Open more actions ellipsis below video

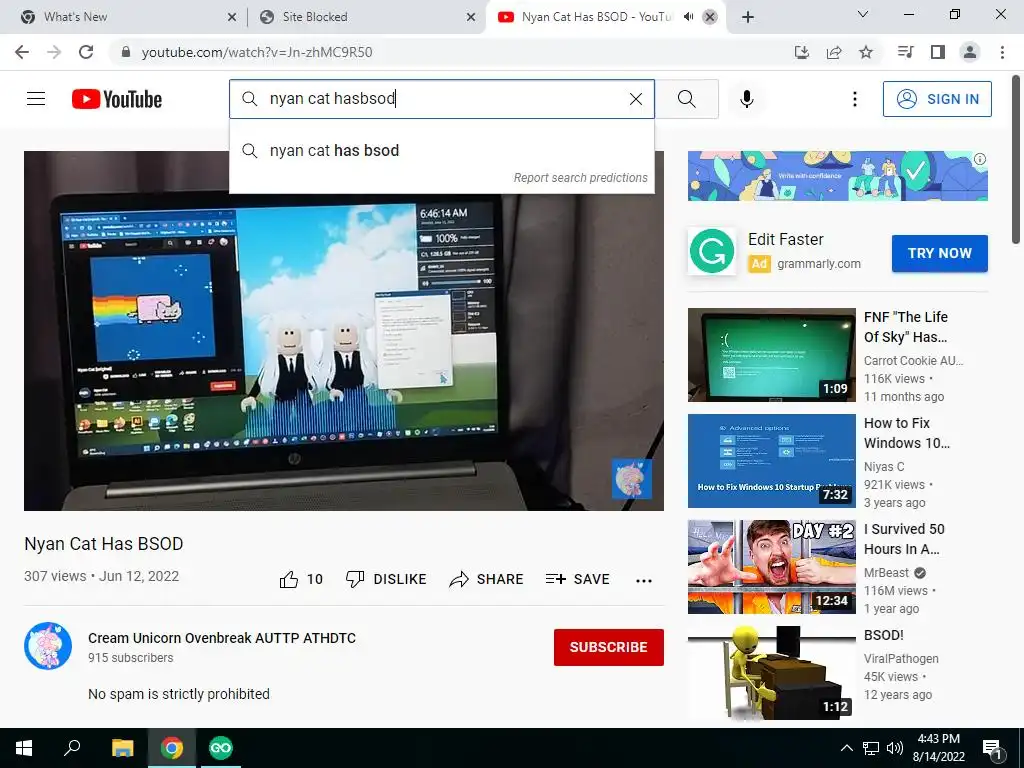pyautogui.click(x=644, y=581)
